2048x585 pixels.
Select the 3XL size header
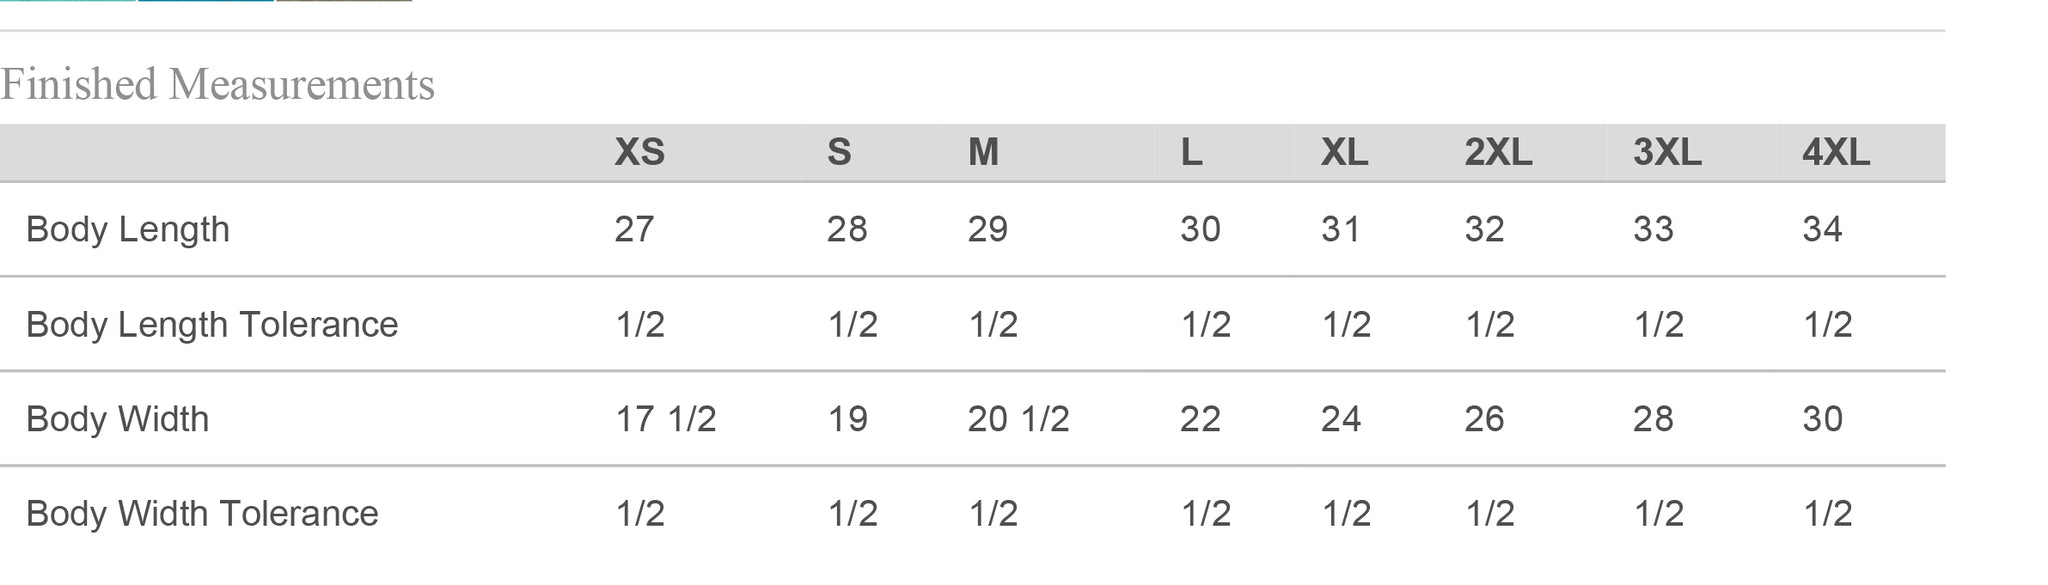[x=1667, y=153]
